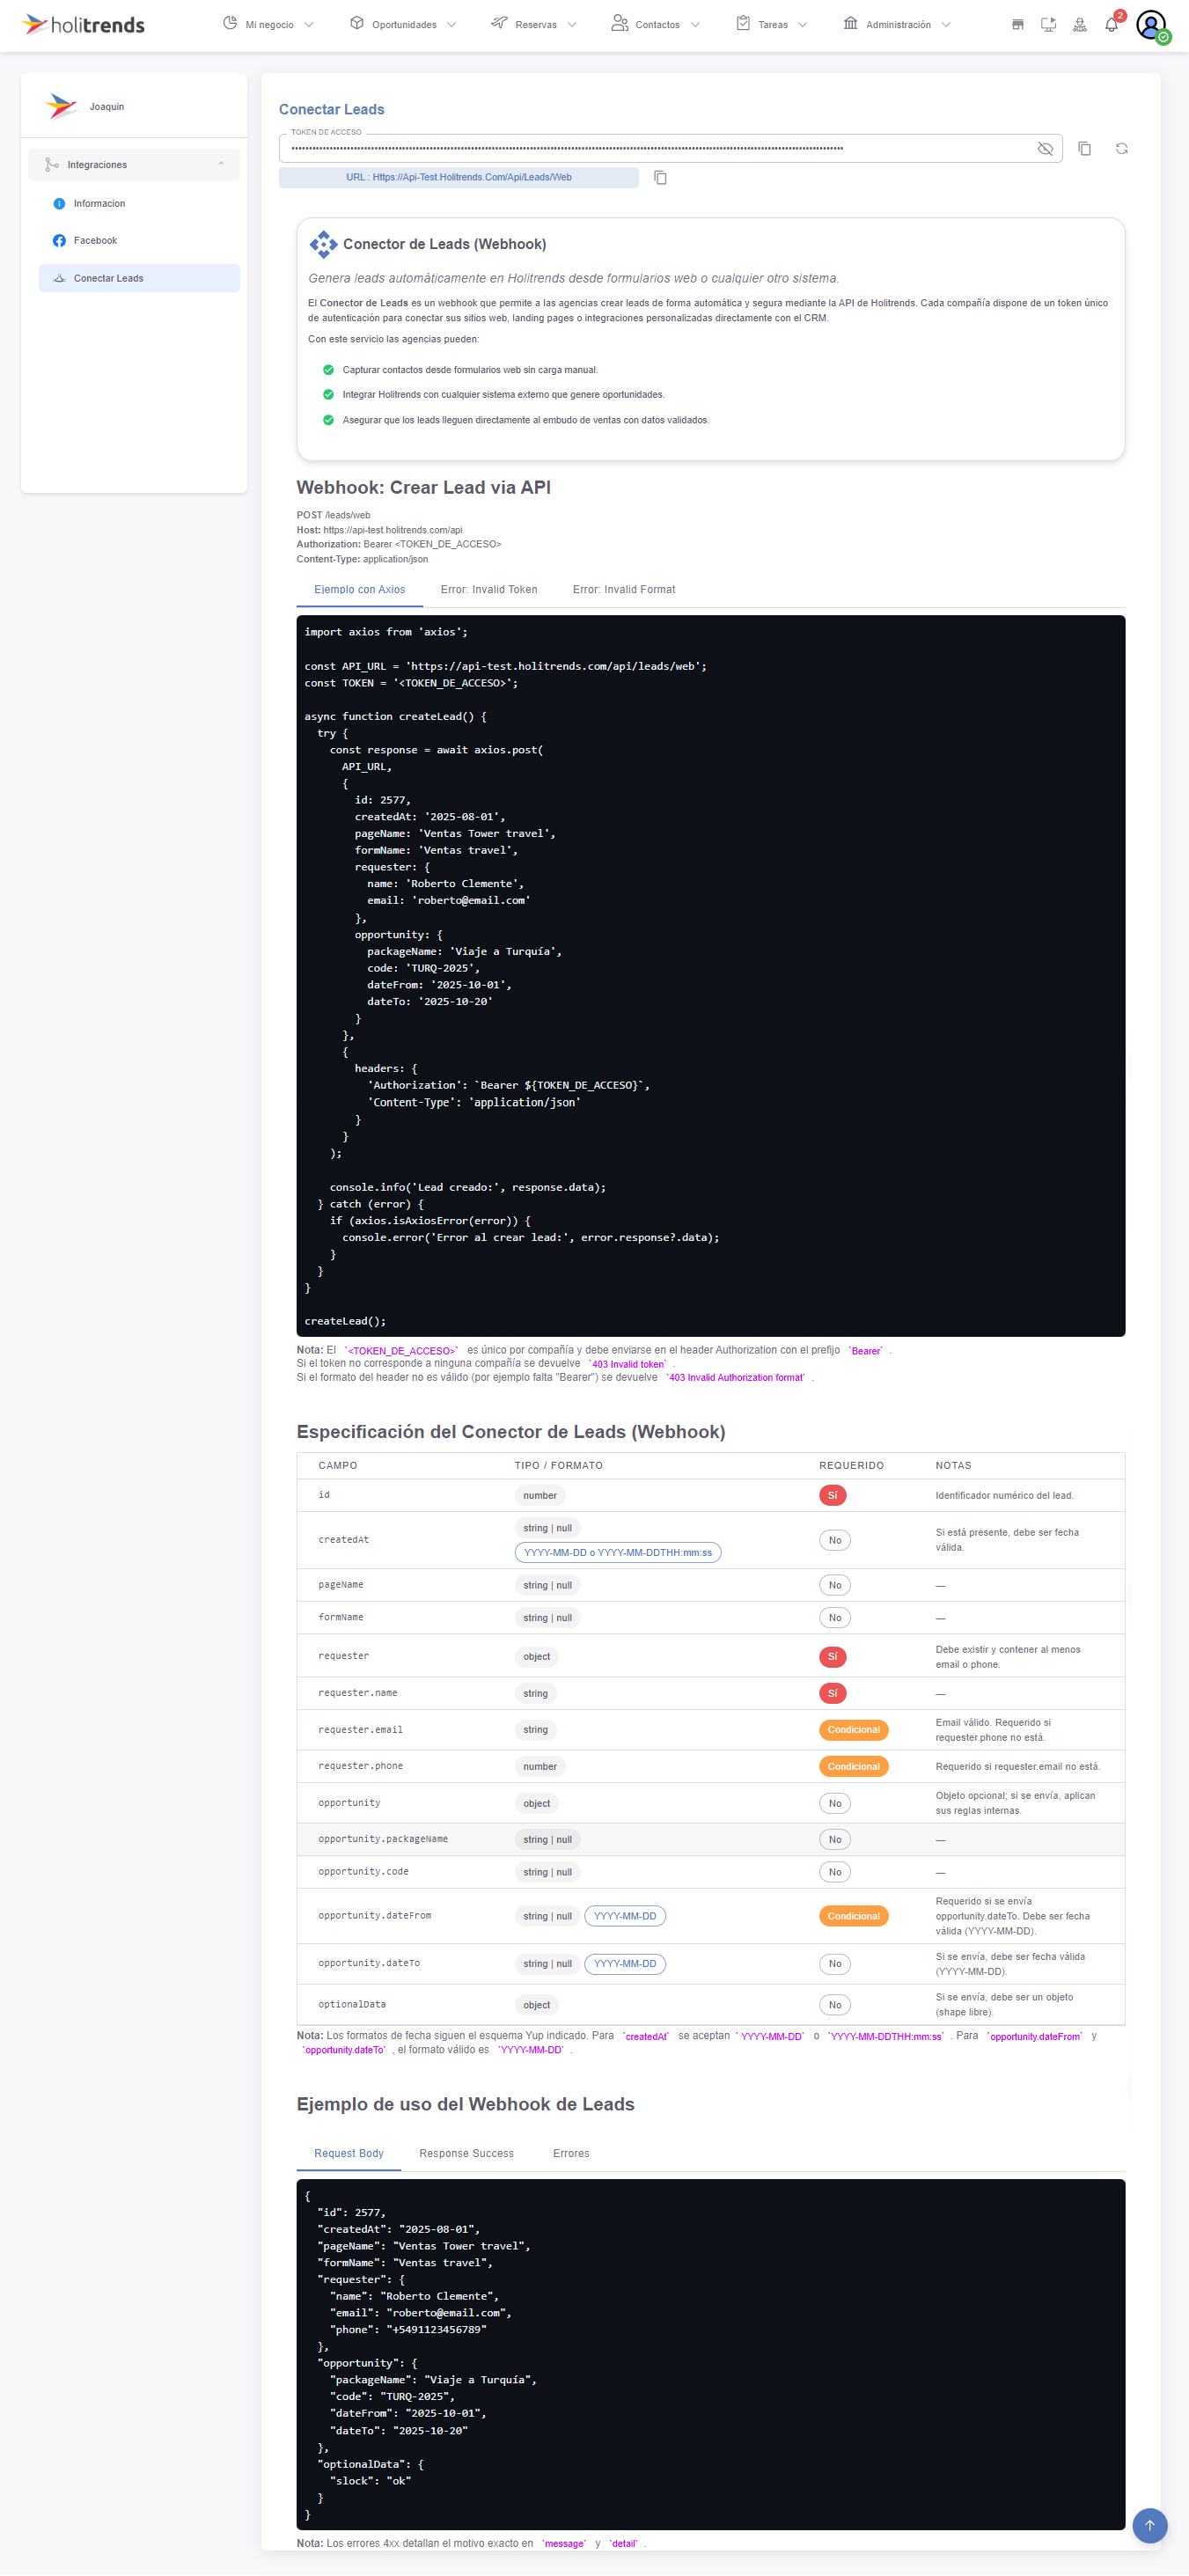Switch to Request Body tab
Image resolution: width=1189 pixels, height=2576 pixels.
[349, 2153]
